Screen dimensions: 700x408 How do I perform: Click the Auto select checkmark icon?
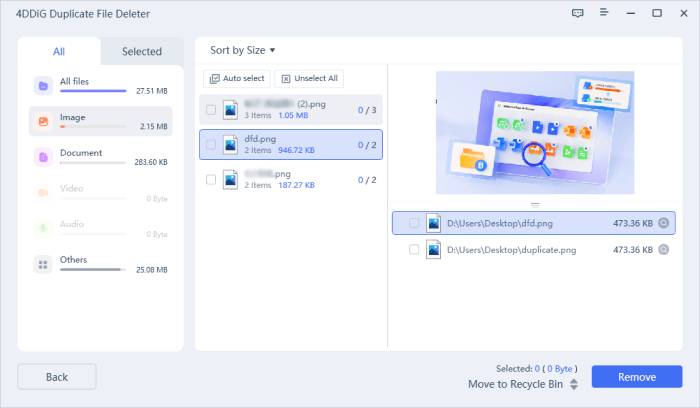pyautogui.click(x=215, y=79)
